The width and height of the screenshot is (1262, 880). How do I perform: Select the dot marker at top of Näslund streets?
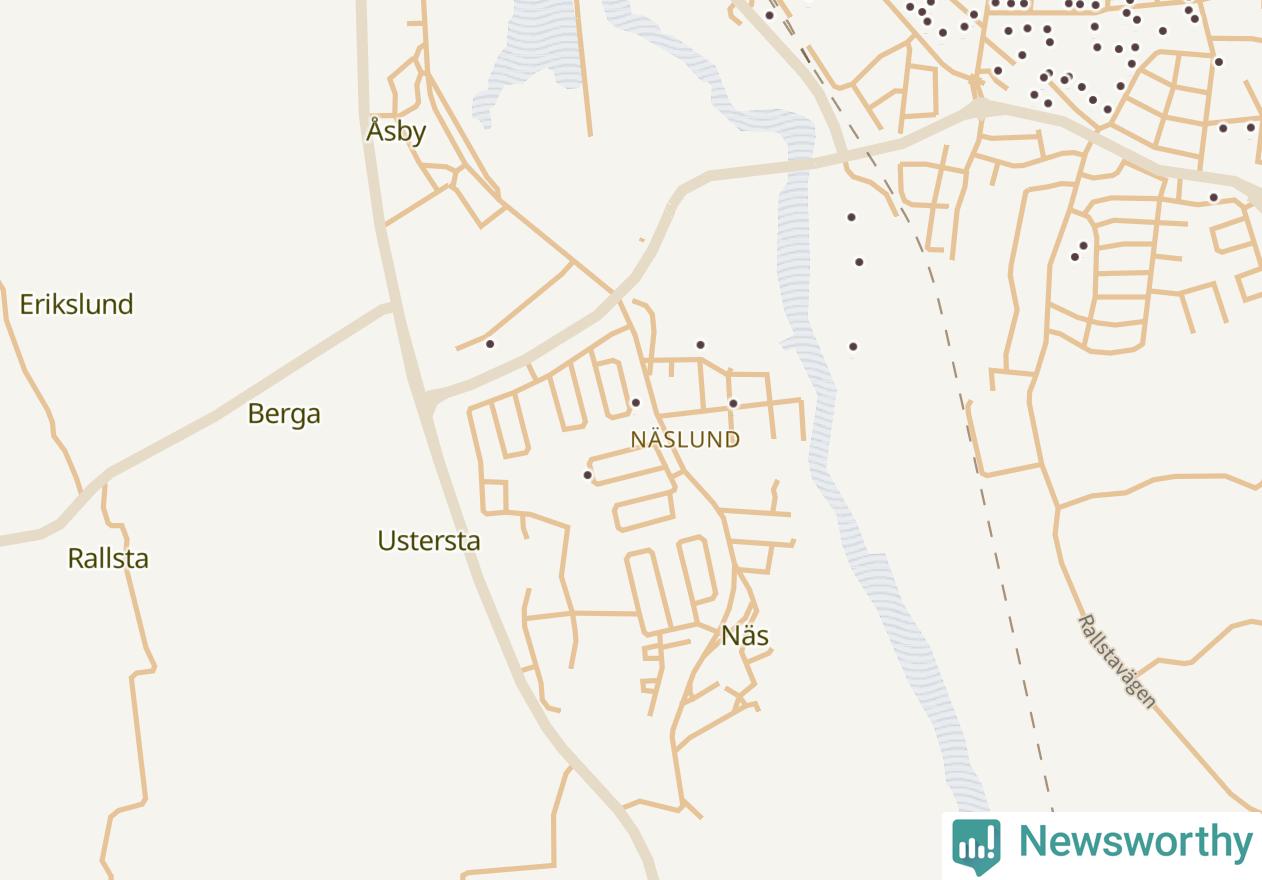tap(700, 345)
